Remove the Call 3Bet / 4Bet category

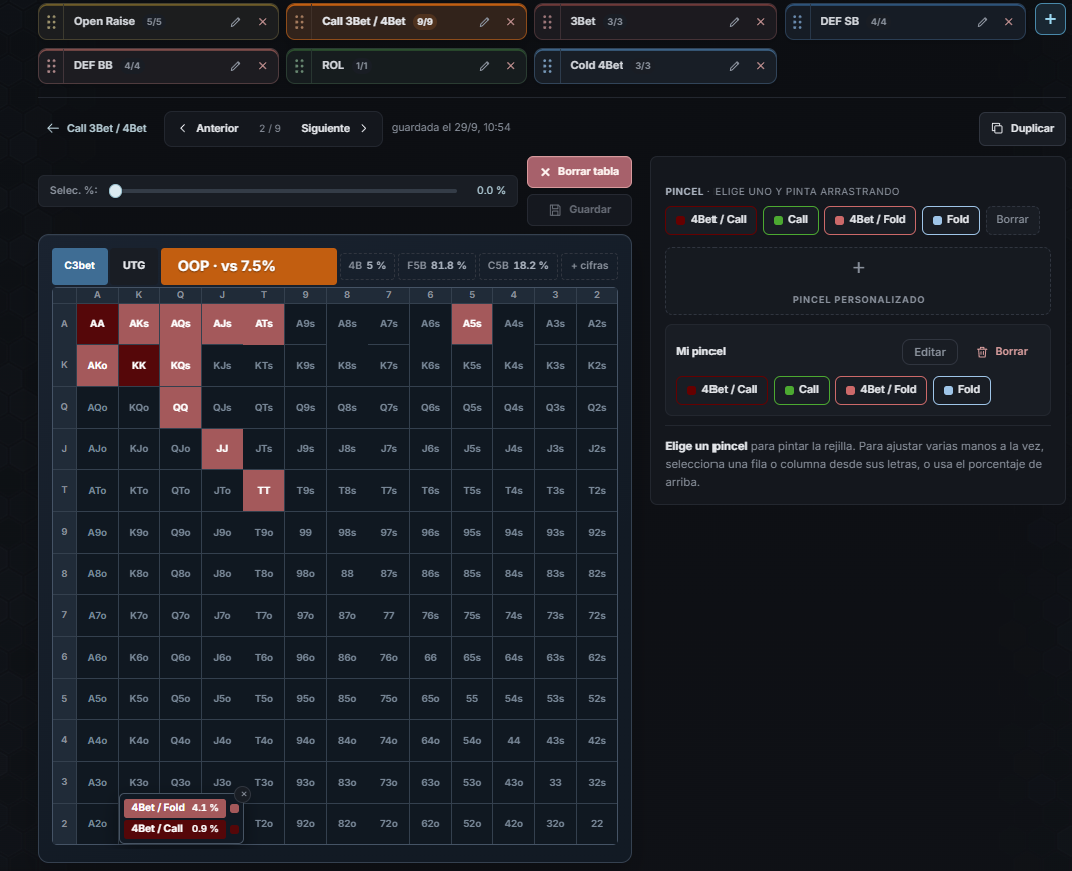511,22
